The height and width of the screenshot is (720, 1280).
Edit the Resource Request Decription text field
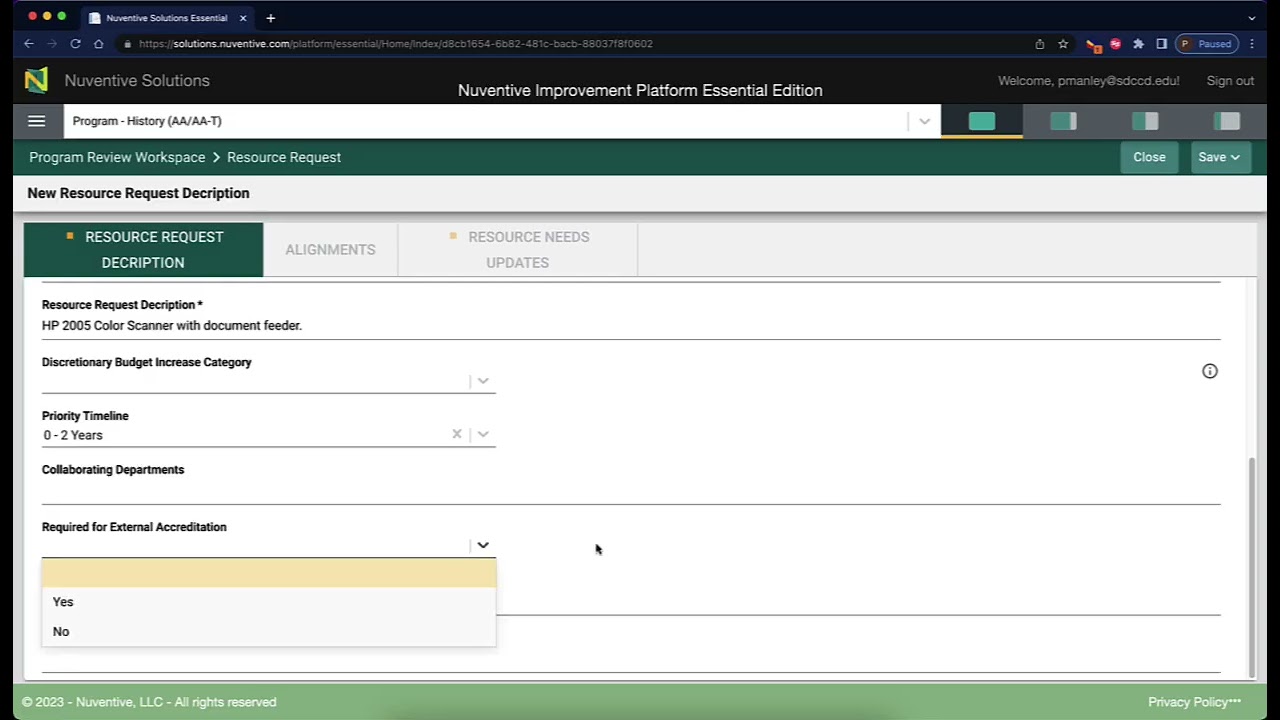click(631, 326)
